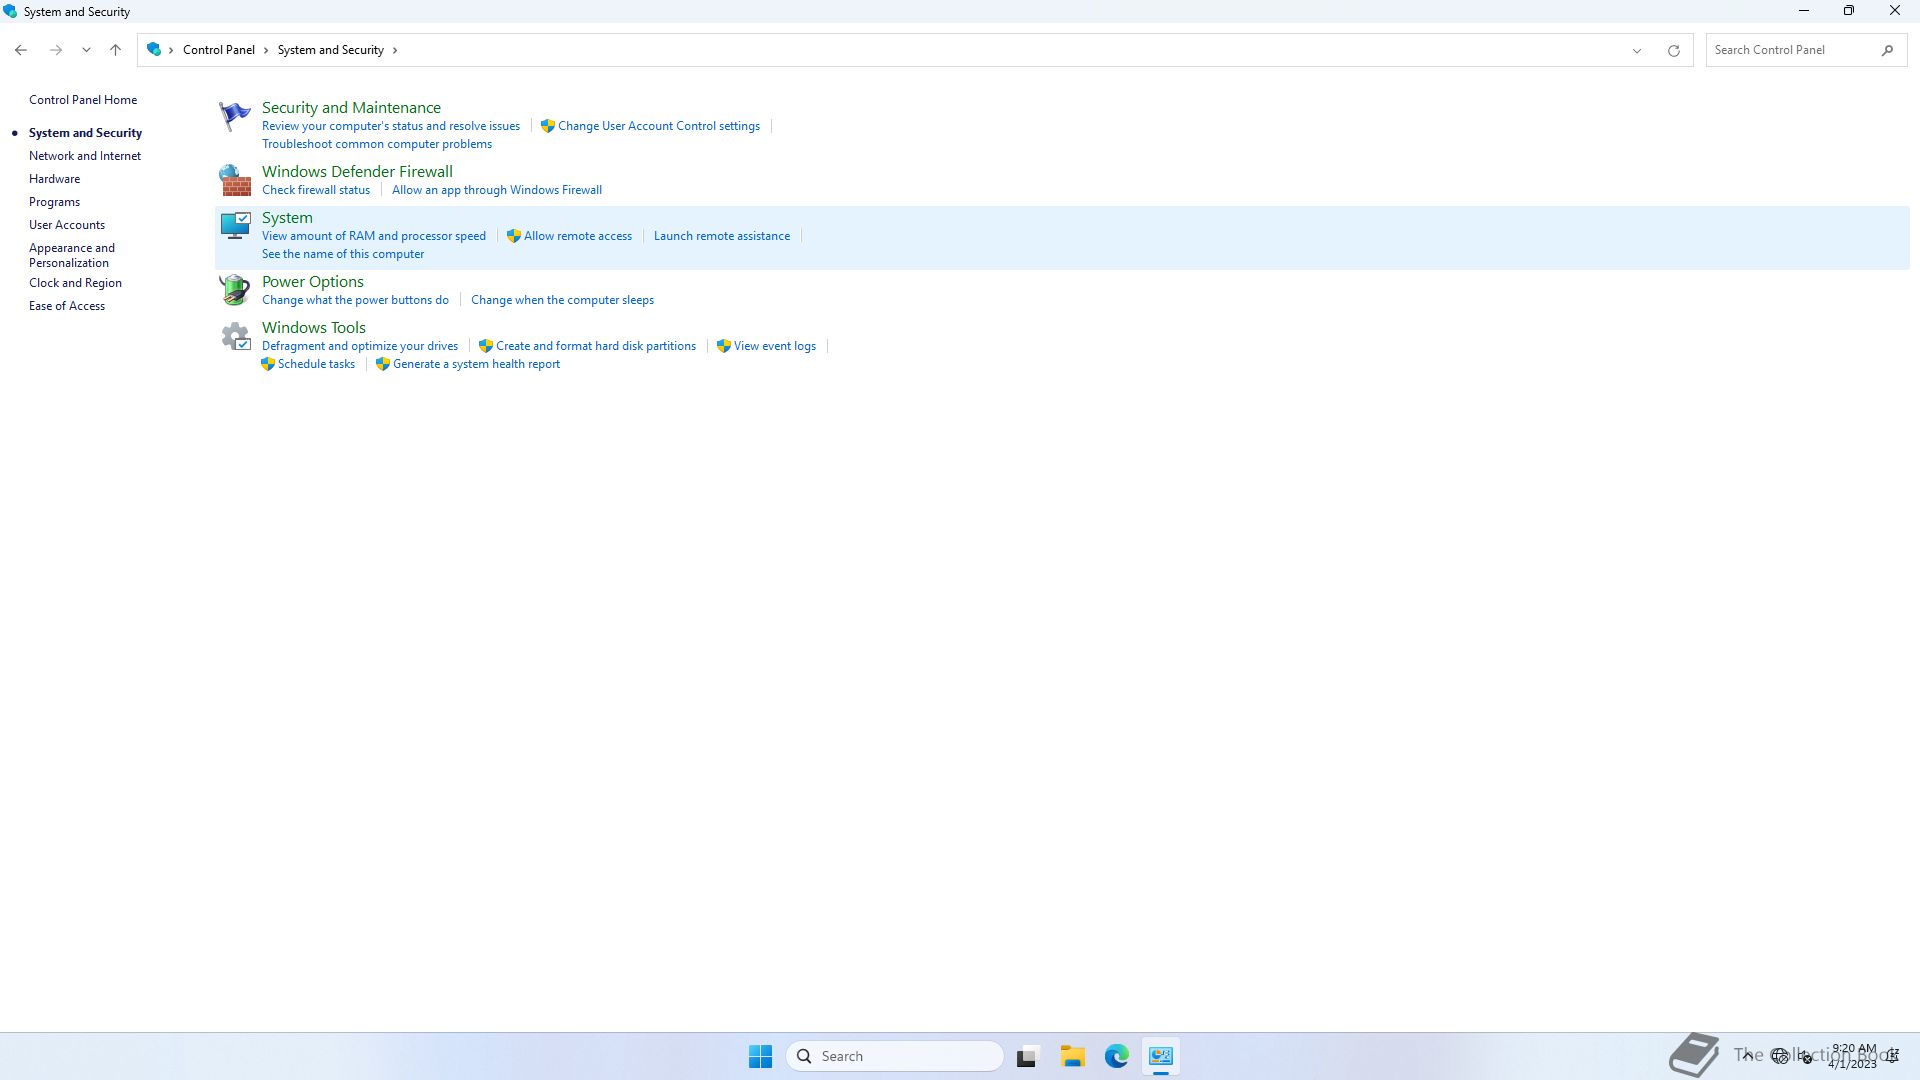Open Power Options heading
1920x1080 pixels.
pyautogui.click(x=313, y=281)
